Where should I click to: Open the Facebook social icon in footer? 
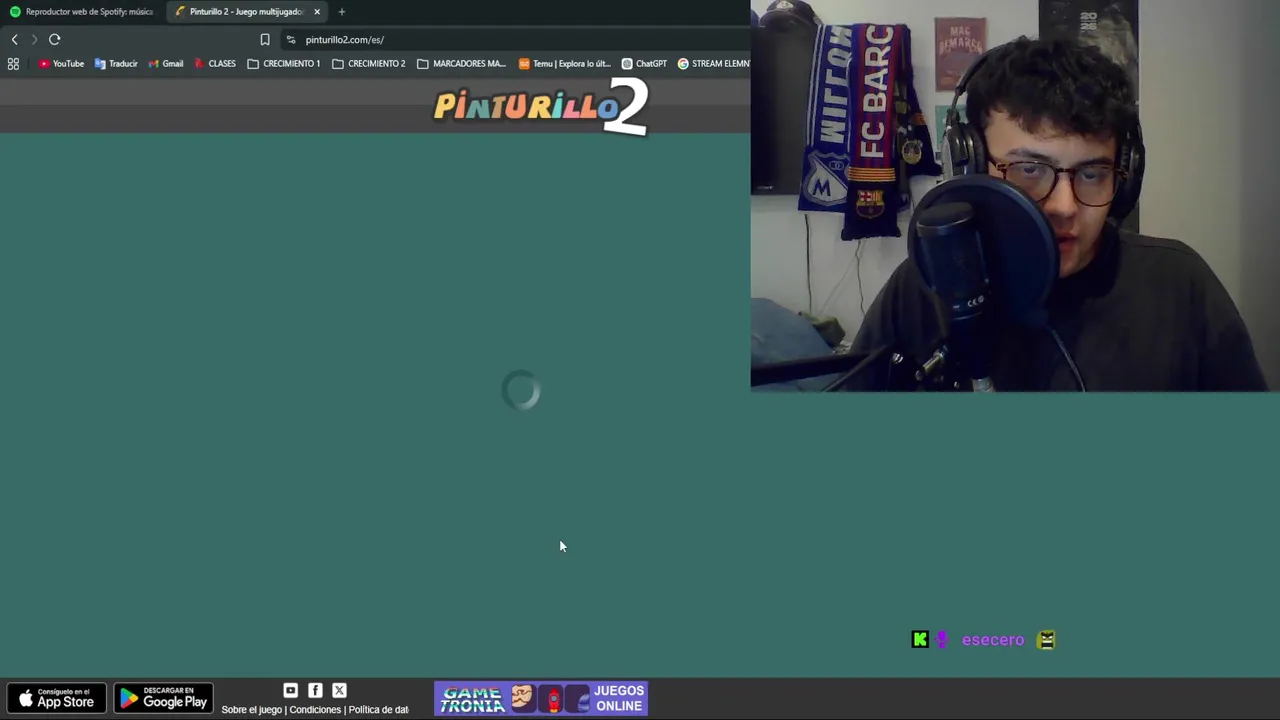[315, 690]
